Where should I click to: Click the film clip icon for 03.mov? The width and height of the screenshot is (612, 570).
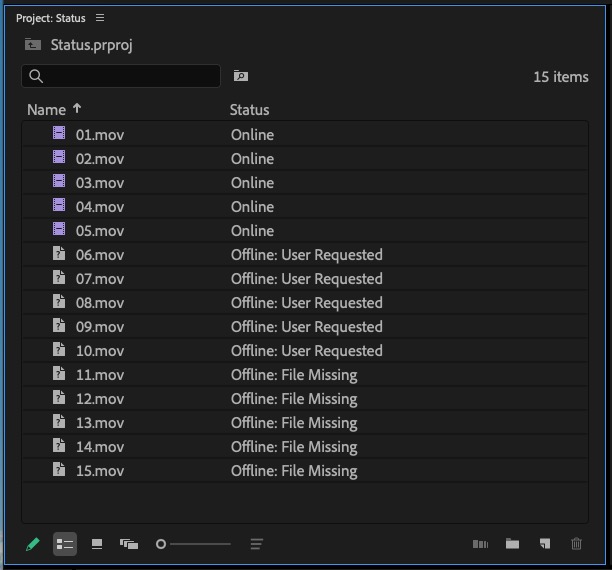(x=59, y=181)
